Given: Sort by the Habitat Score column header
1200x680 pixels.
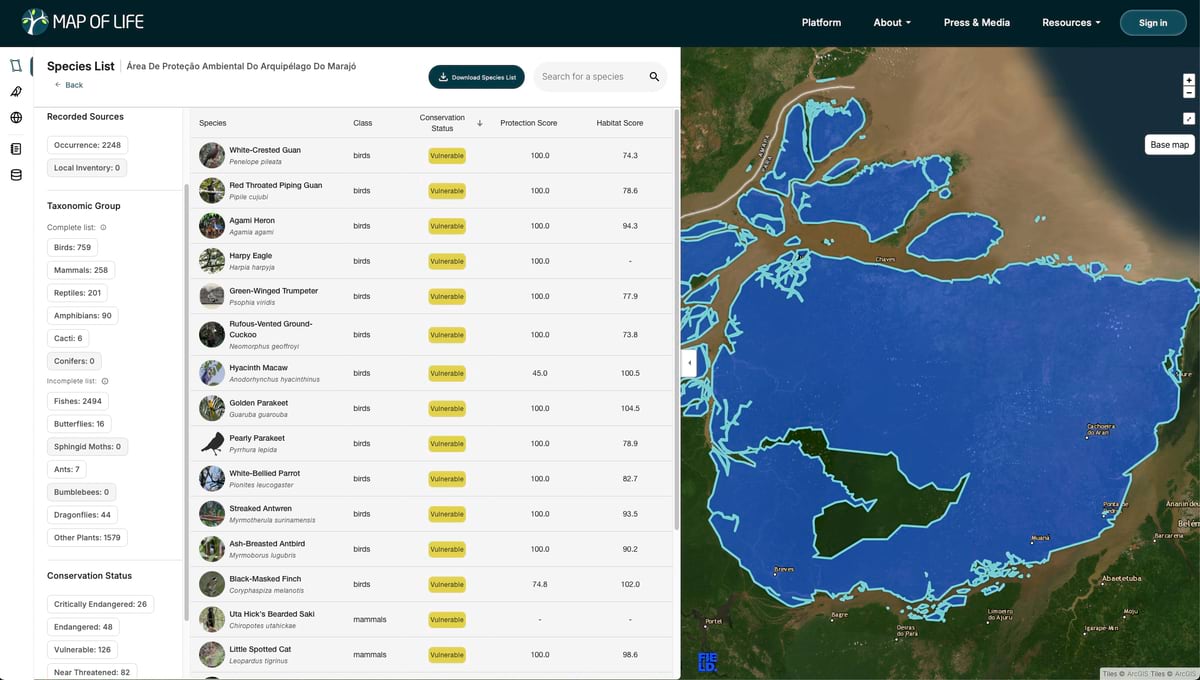Looking at the screenshot, I should tap(620, 123).
